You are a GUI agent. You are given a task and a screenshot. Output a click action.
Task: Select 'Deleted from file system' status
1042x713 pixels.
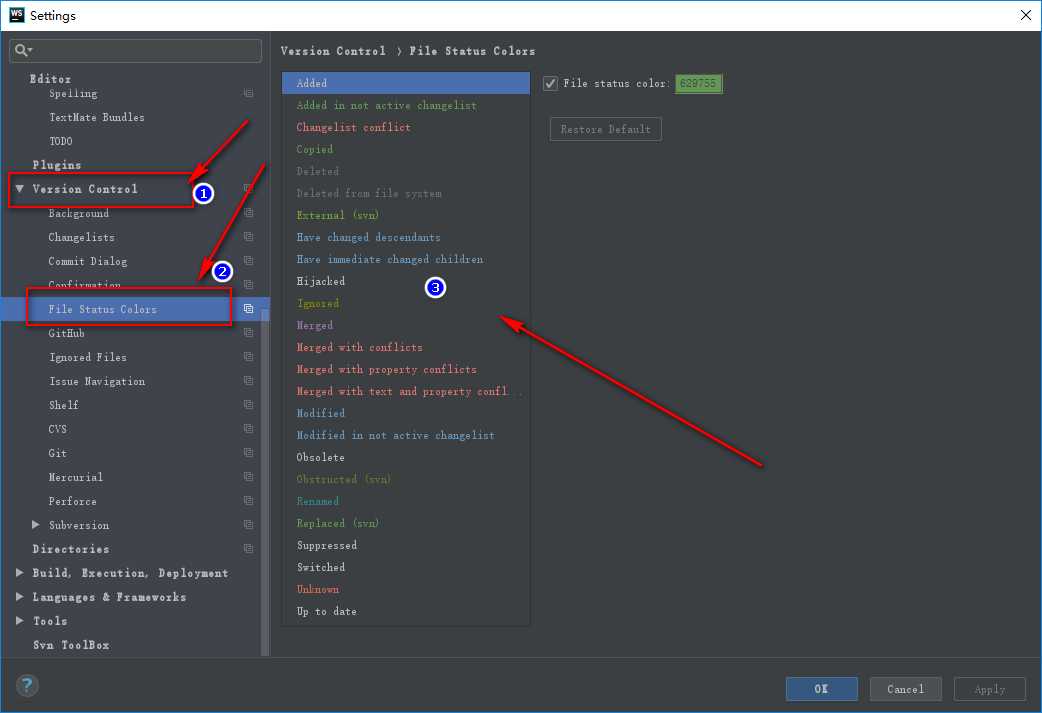click(x=406, y=193)
